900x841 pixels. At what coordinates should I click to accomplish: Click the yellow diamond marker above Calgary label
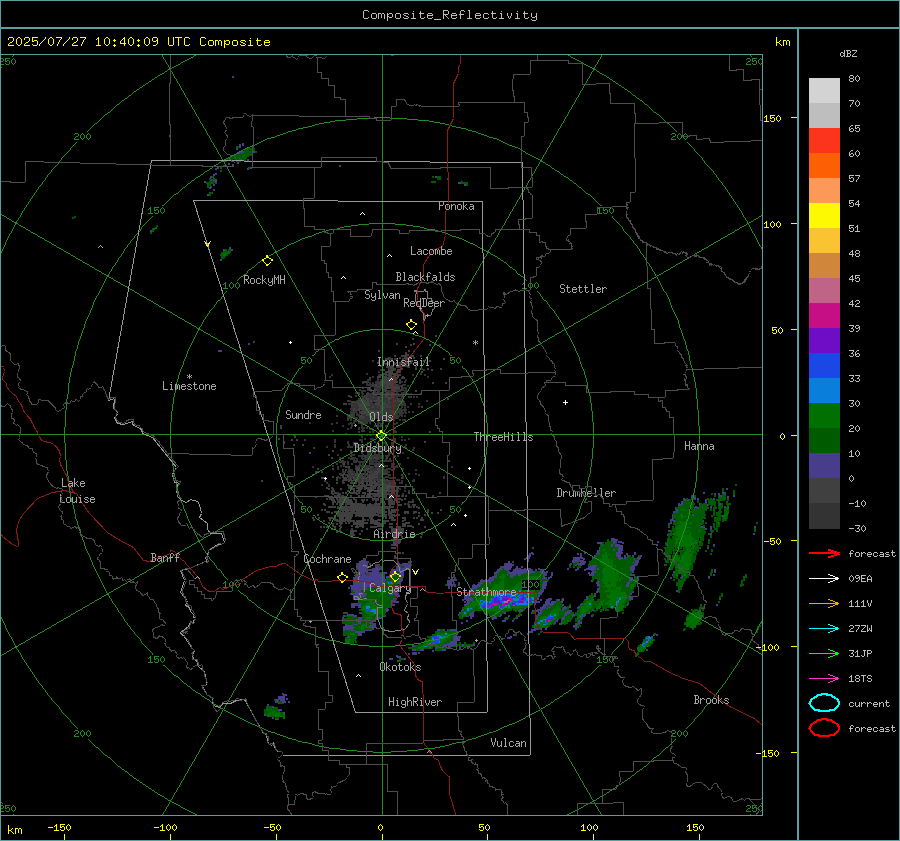(395, 576)
